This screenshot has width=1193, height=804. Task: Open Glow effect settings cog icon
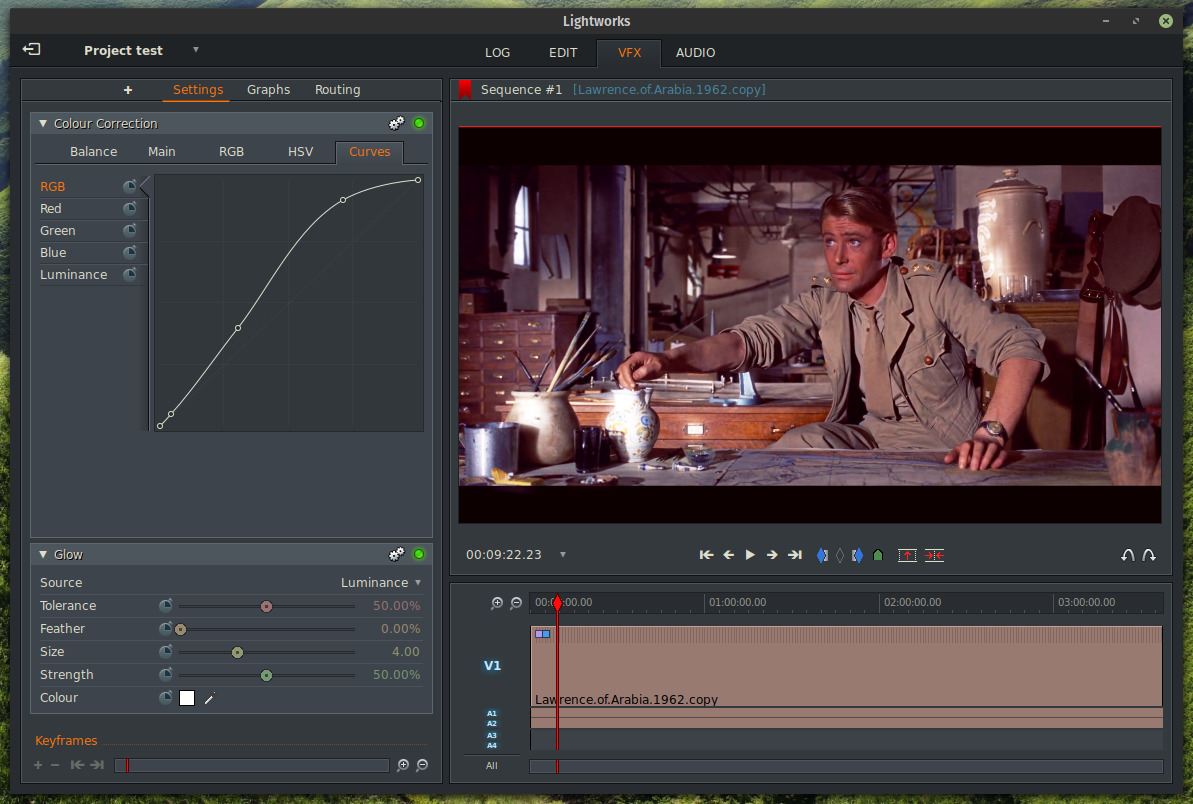coord(396,555)
